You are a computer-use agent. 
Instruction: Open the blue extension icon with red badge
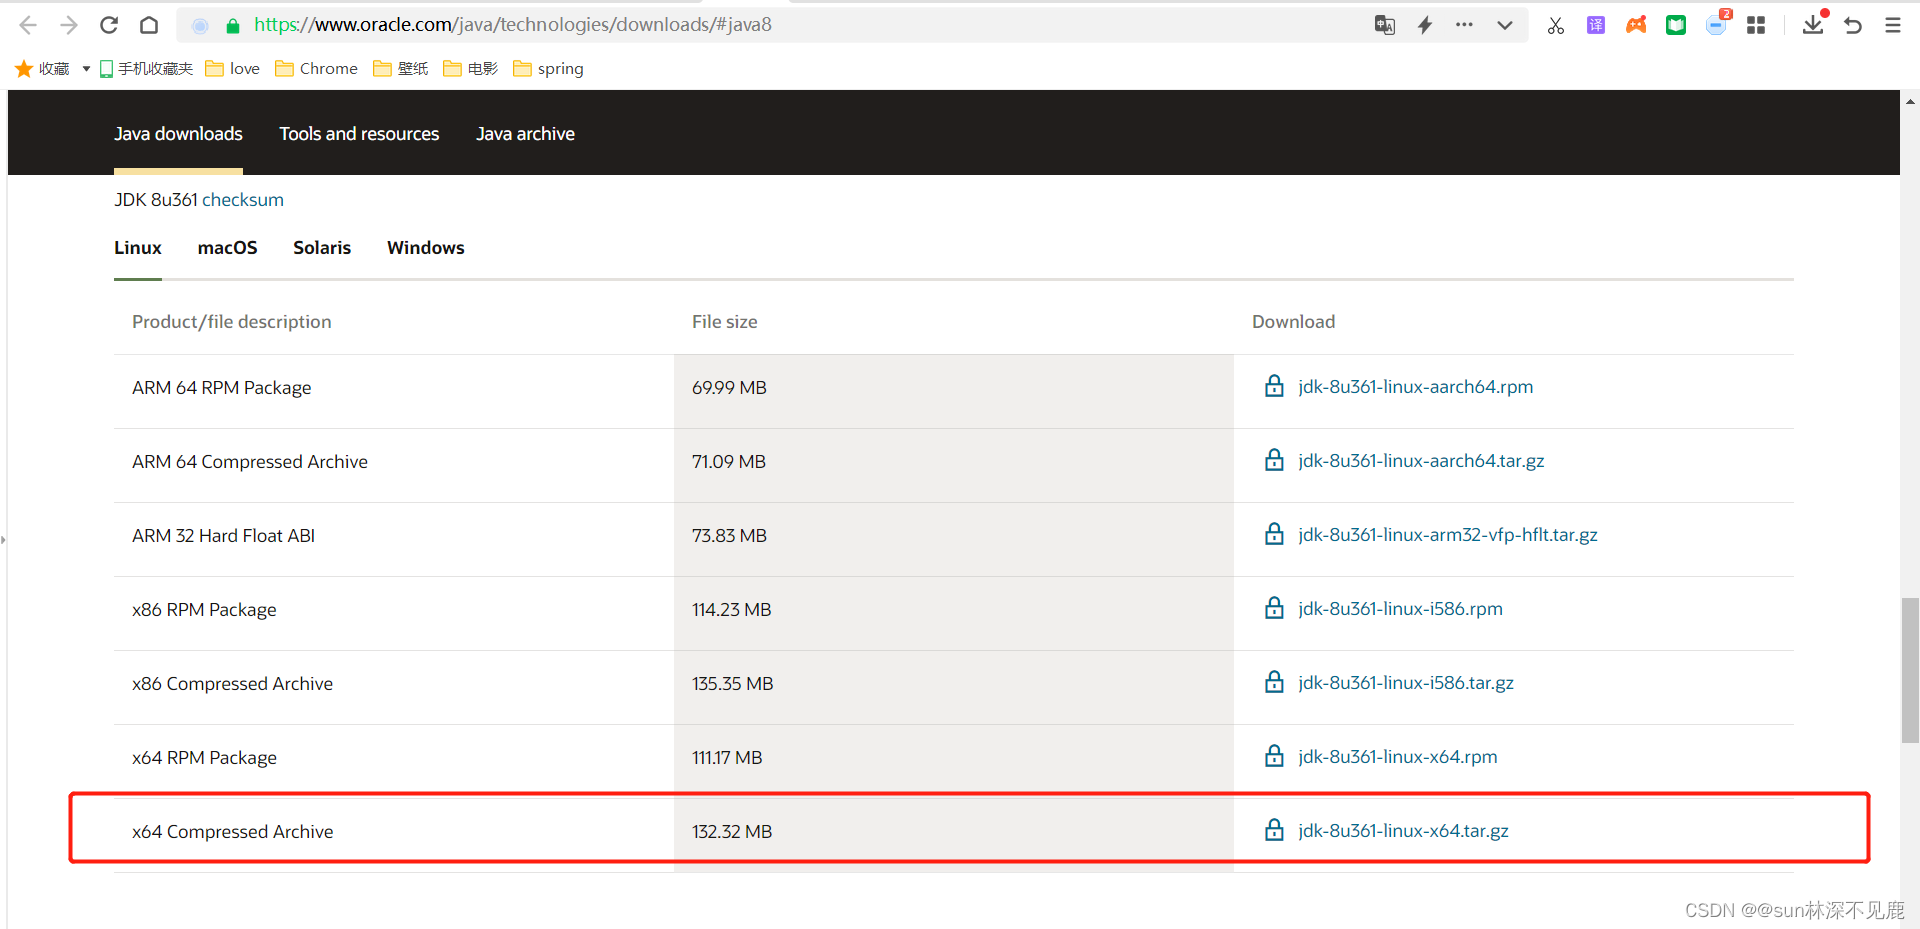pyautogui.click(x=1717, y=23)
